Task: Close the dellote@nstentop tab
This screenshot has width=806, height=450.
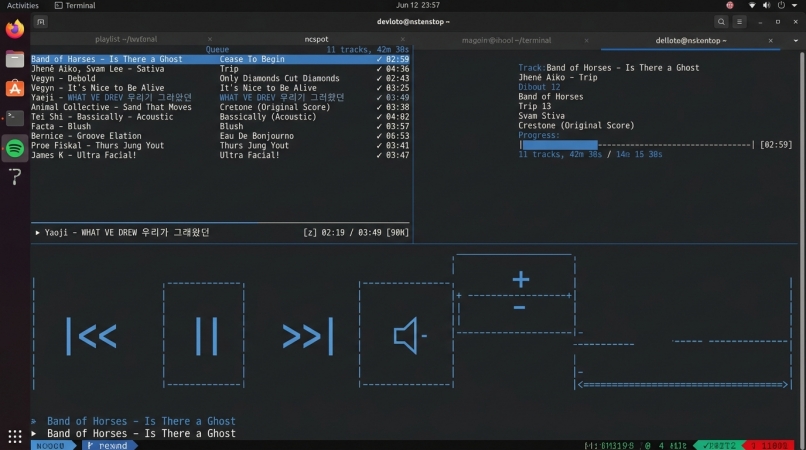Action: (771, 40)
